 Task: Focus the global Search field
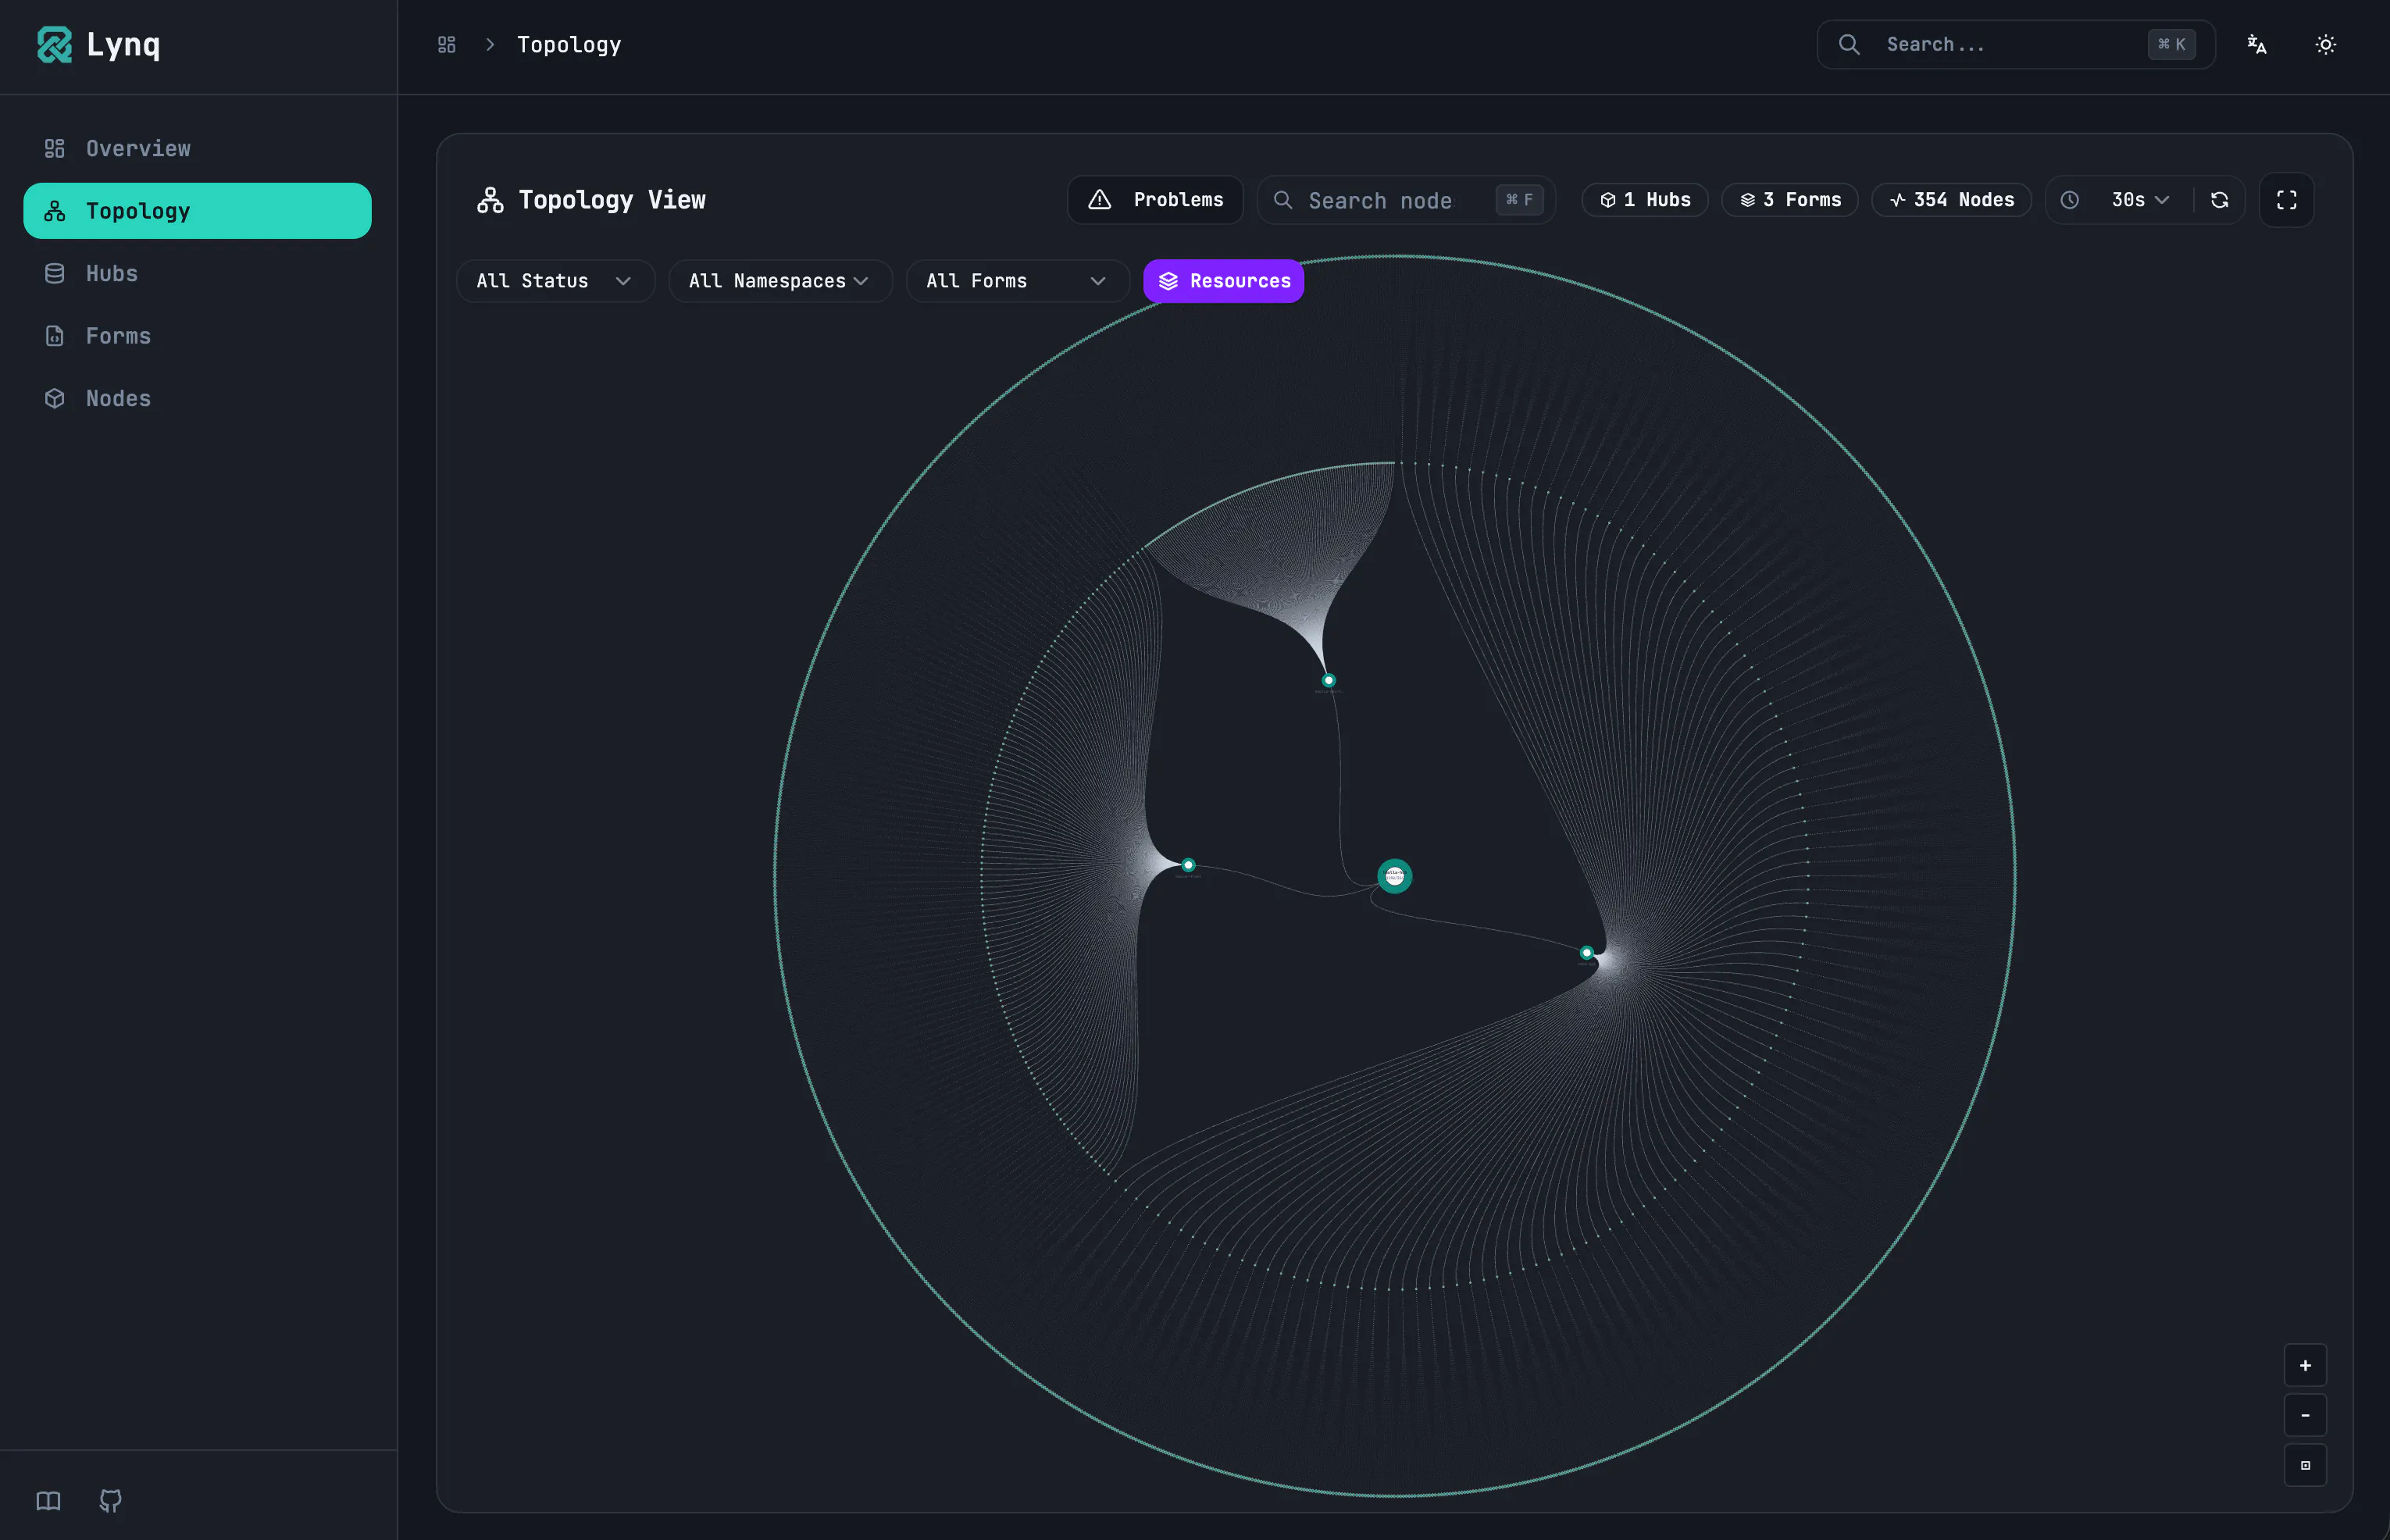tap(2015, 44)
